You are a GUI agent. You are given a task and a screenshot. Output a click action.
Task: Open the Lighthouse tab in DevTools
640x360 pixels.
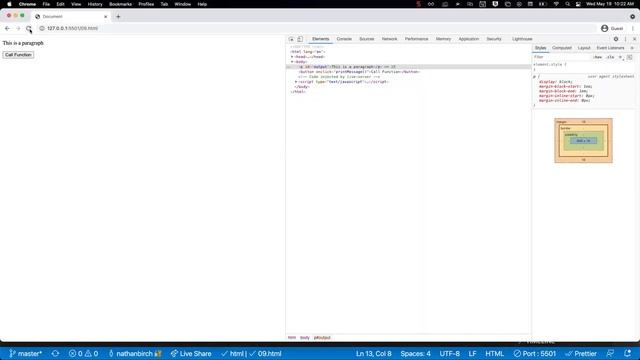pos(522,39)
